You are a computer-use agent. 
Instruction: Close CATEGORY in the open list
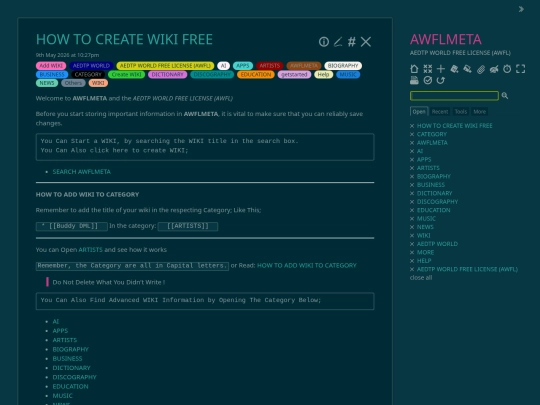point(412,134)
